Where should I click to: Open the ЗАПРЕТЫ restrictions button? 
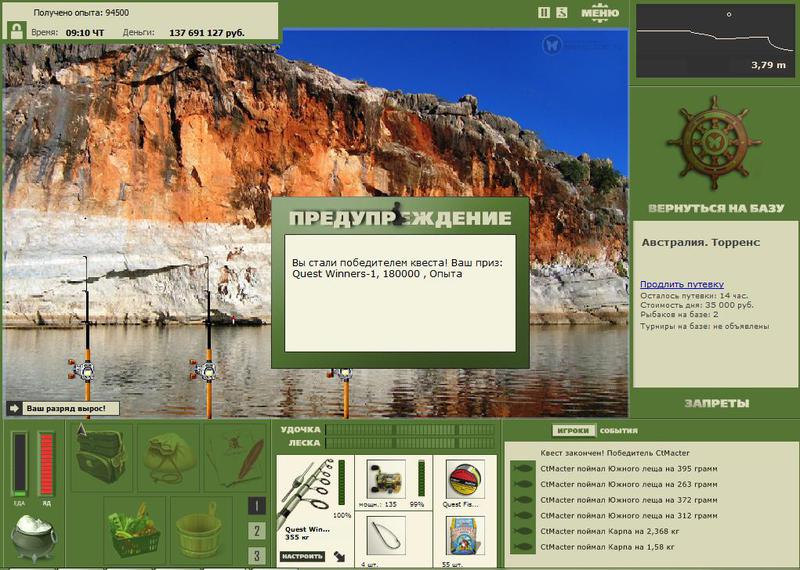click(716, 404)
